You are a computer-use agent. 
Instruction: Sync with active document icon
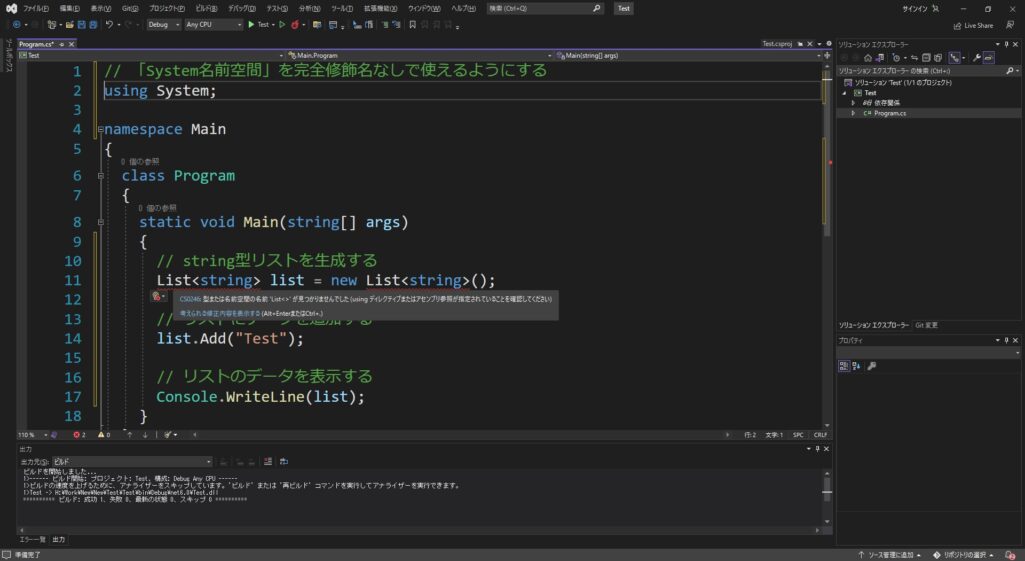(915, 58)
